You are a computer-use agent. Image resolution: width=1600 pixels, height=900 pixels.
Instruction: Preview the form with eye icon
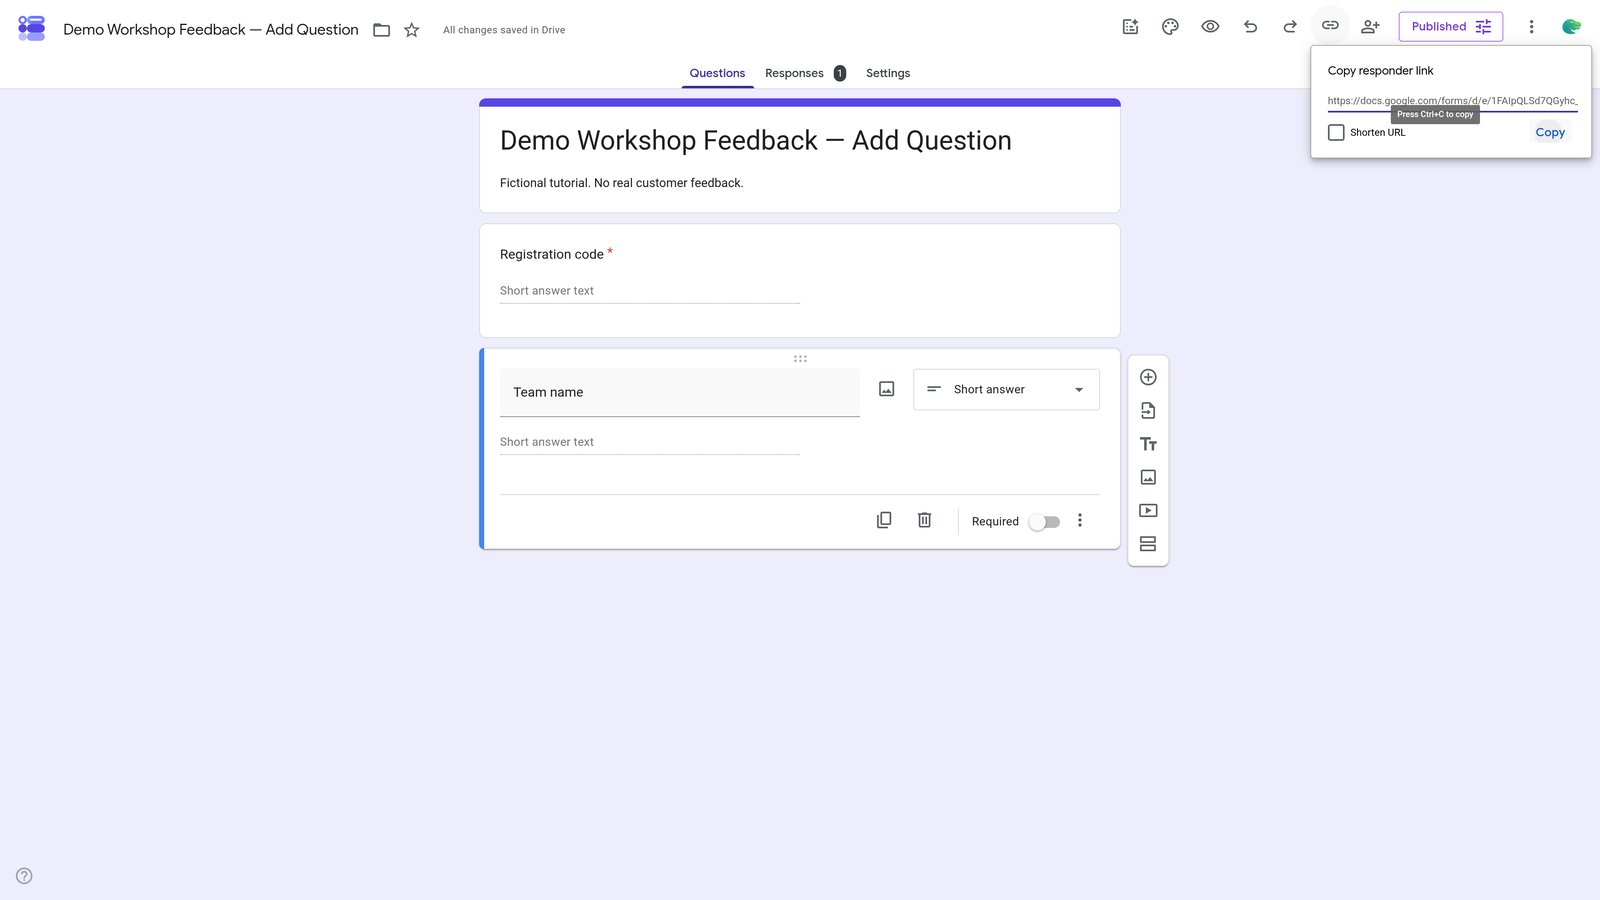[1210, 27]
